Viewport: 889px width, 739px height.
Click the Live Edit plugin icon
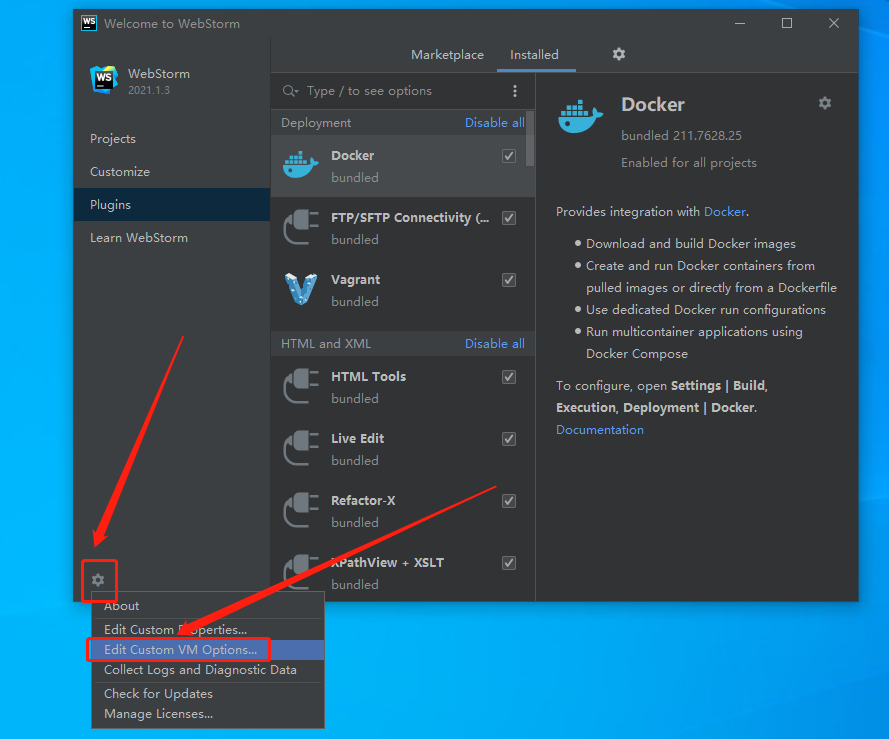[x=301, y=448]
